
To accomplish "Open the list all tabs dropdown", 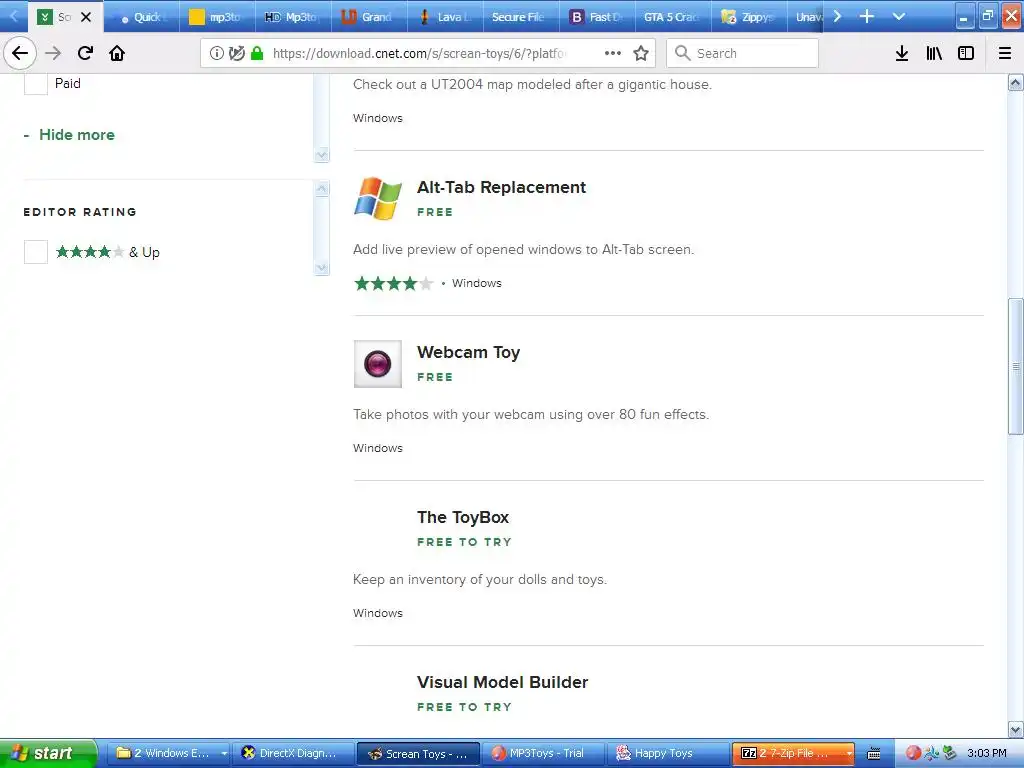I will pyautogui.click(x=899, y=16).
